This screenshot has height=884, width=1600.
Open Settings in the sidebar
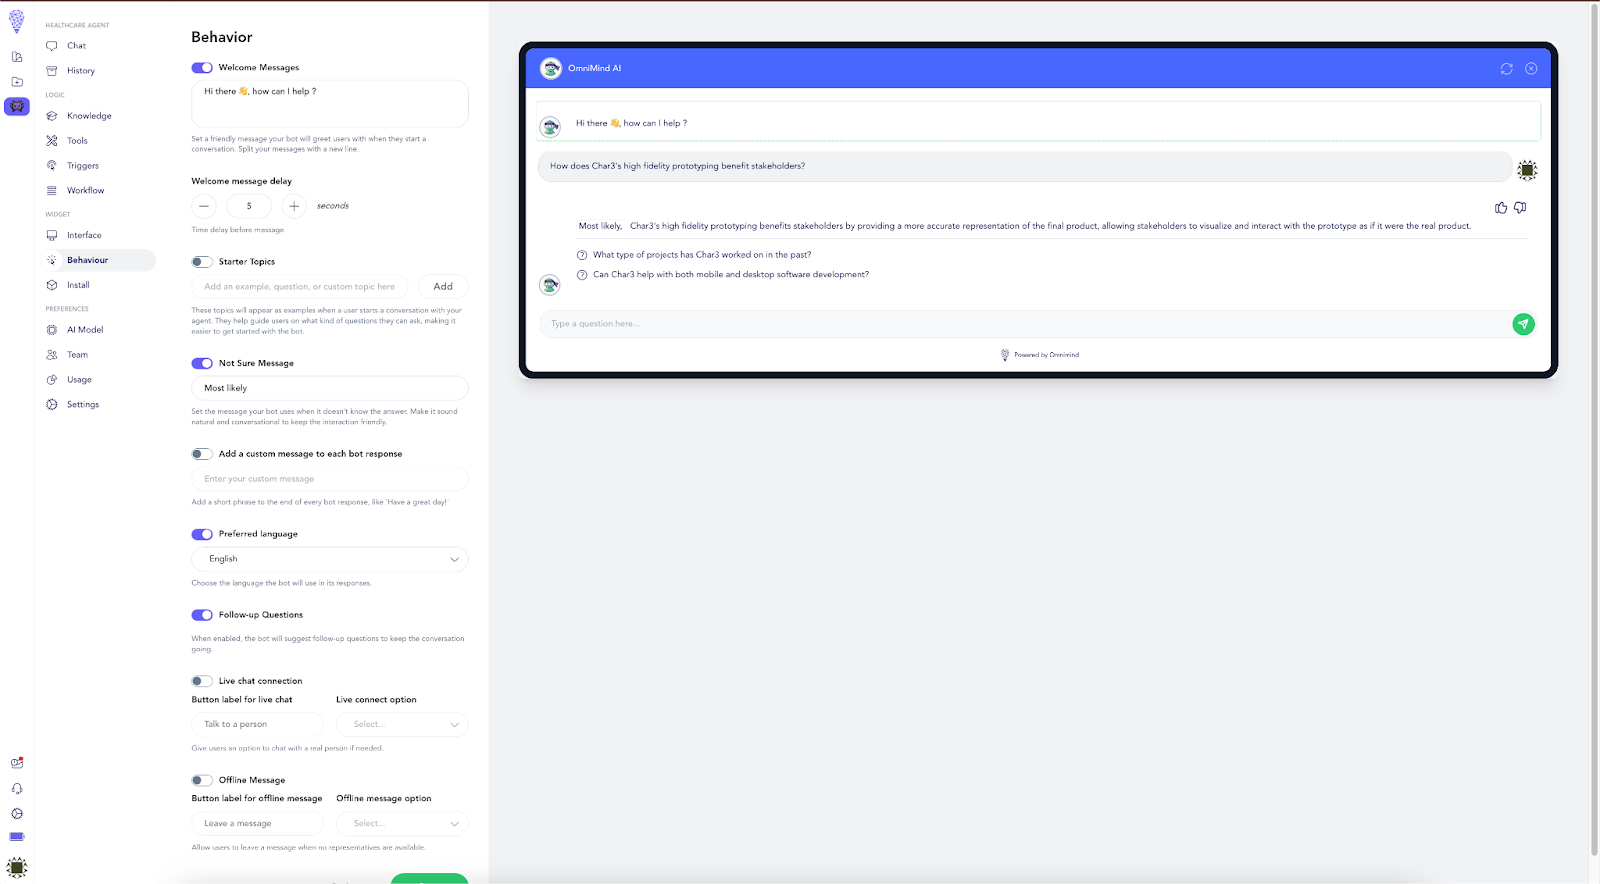83,405
